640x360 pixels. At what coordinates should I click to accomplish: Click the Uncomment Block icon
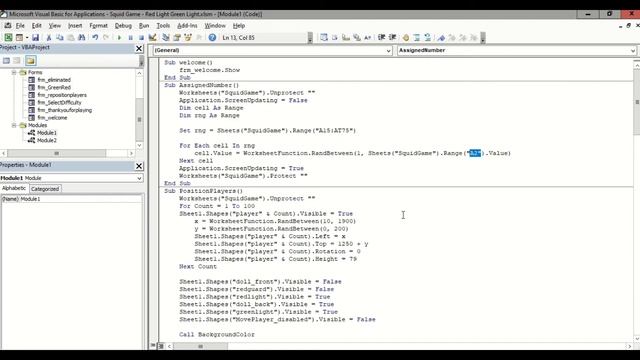click(x=427, y=38)
